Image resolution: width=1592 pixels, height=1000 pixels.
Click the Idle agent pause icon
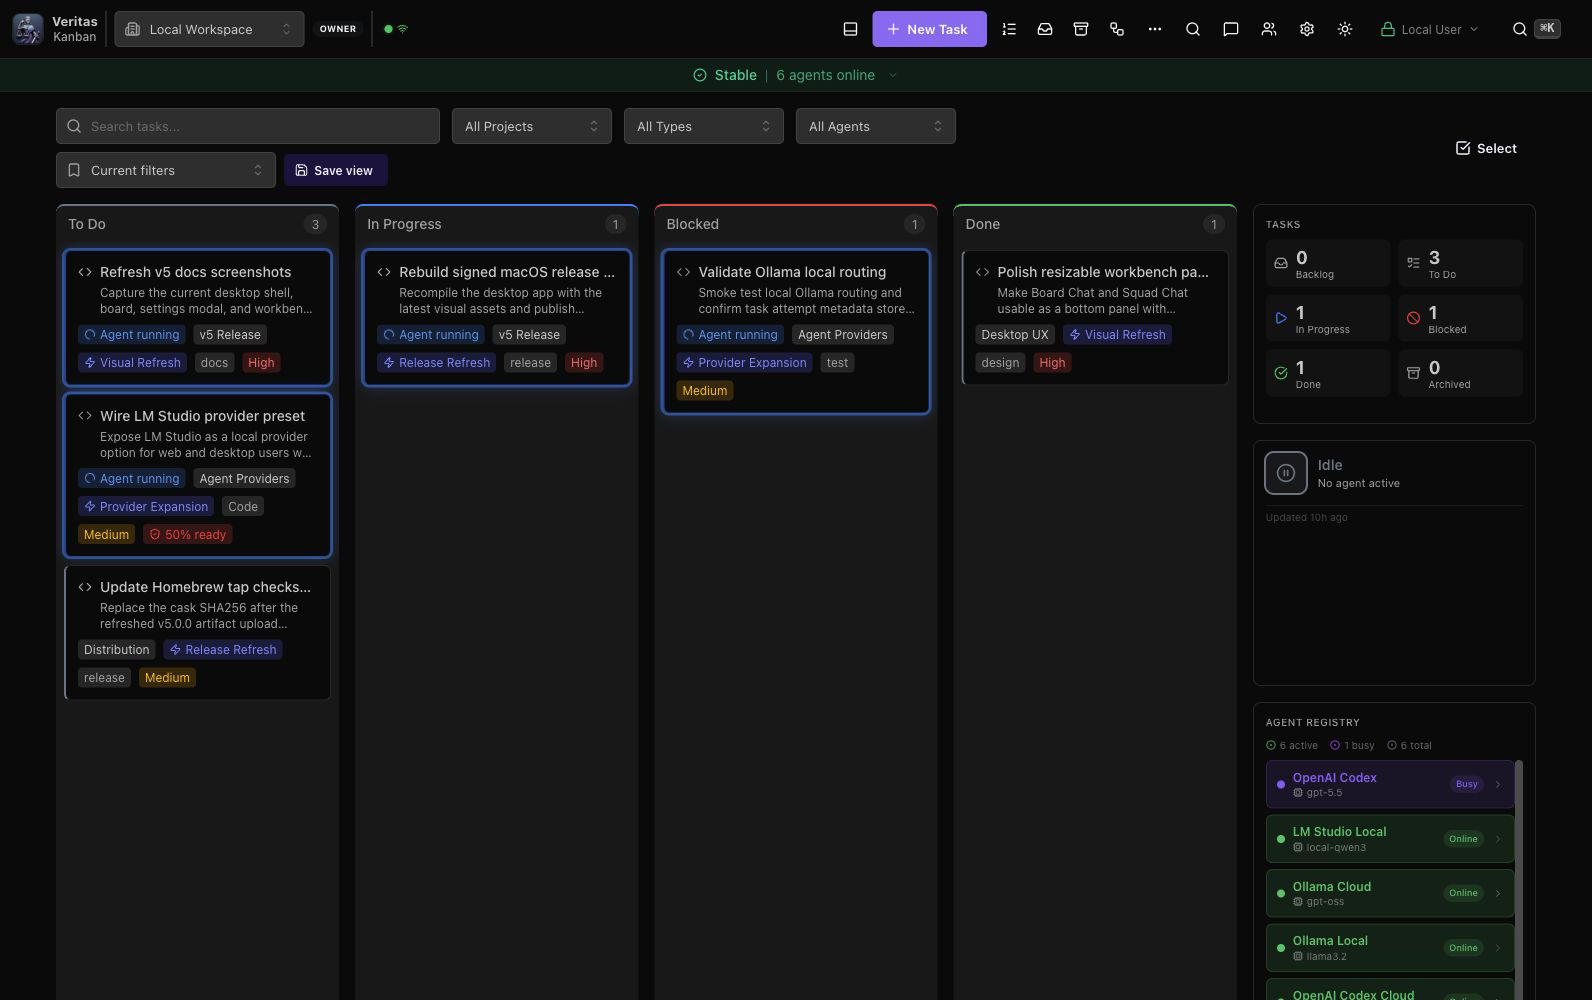pos(1286,473)
